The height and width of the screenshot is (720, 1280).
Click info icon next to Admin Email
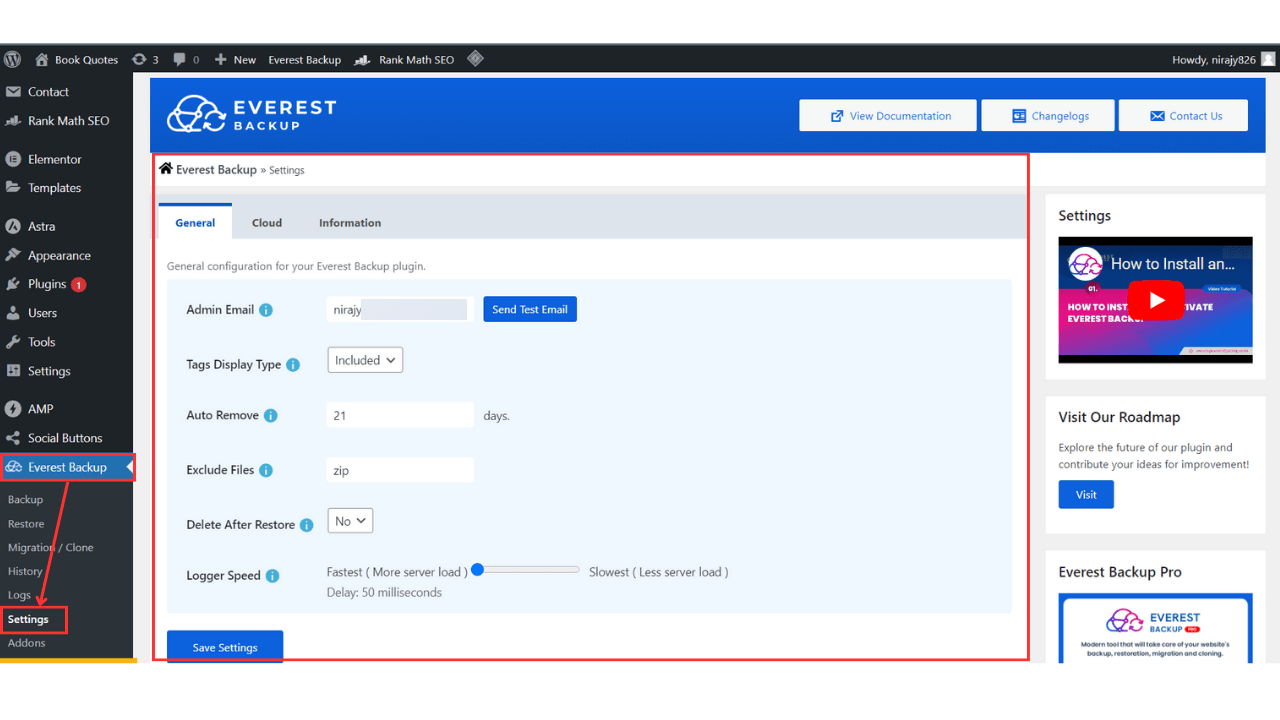pyautogui.click(x=266, y=310)
